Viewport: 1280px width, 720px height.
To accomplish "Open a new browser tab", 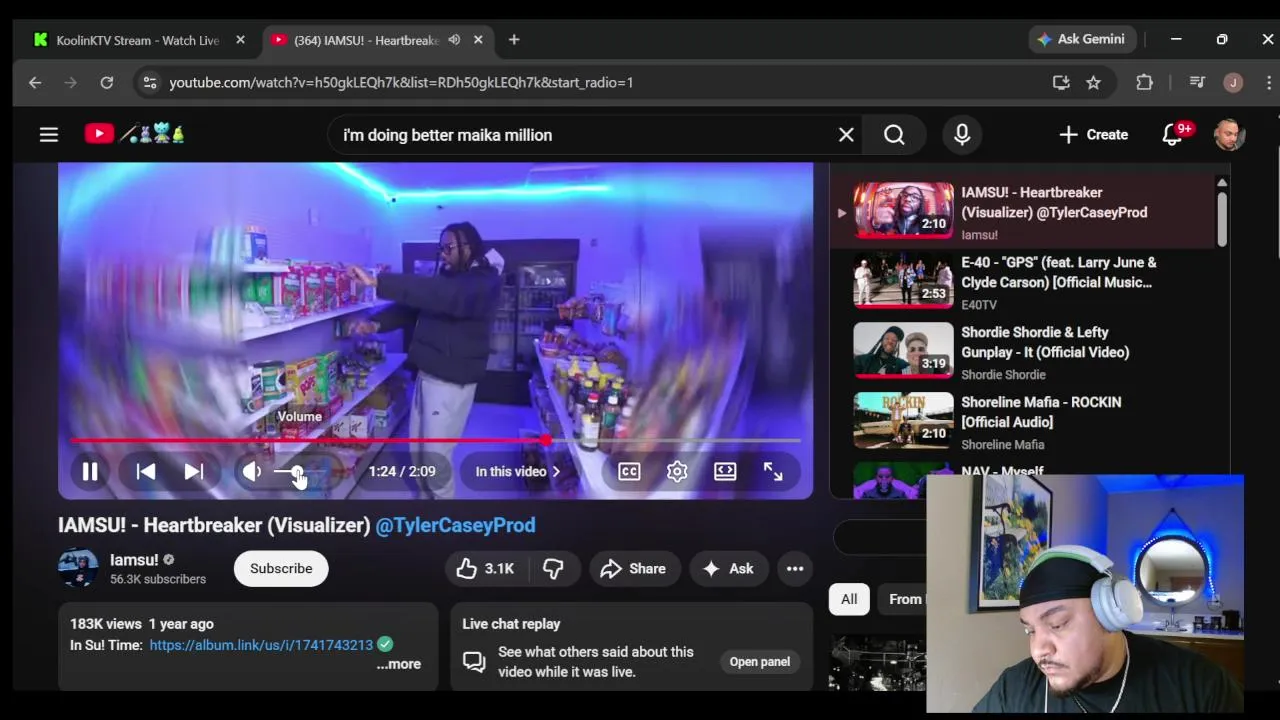I will [514, 40].
